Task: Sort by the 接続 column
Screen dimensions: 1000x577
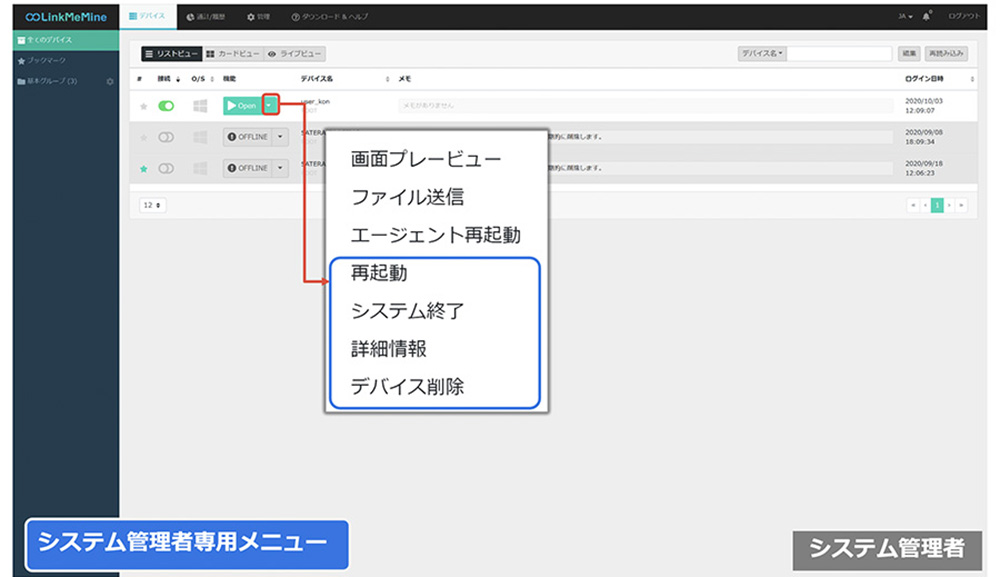Action: tap(169, 79)
